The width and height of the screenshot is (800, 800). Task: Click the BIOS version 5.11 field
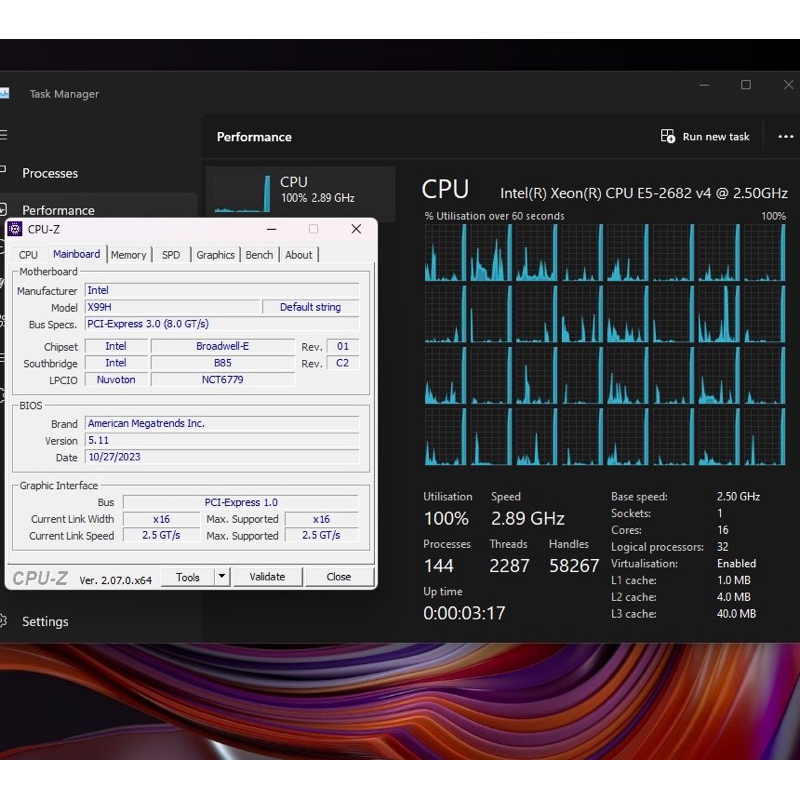pyautogui.click(x=221, y=440)
